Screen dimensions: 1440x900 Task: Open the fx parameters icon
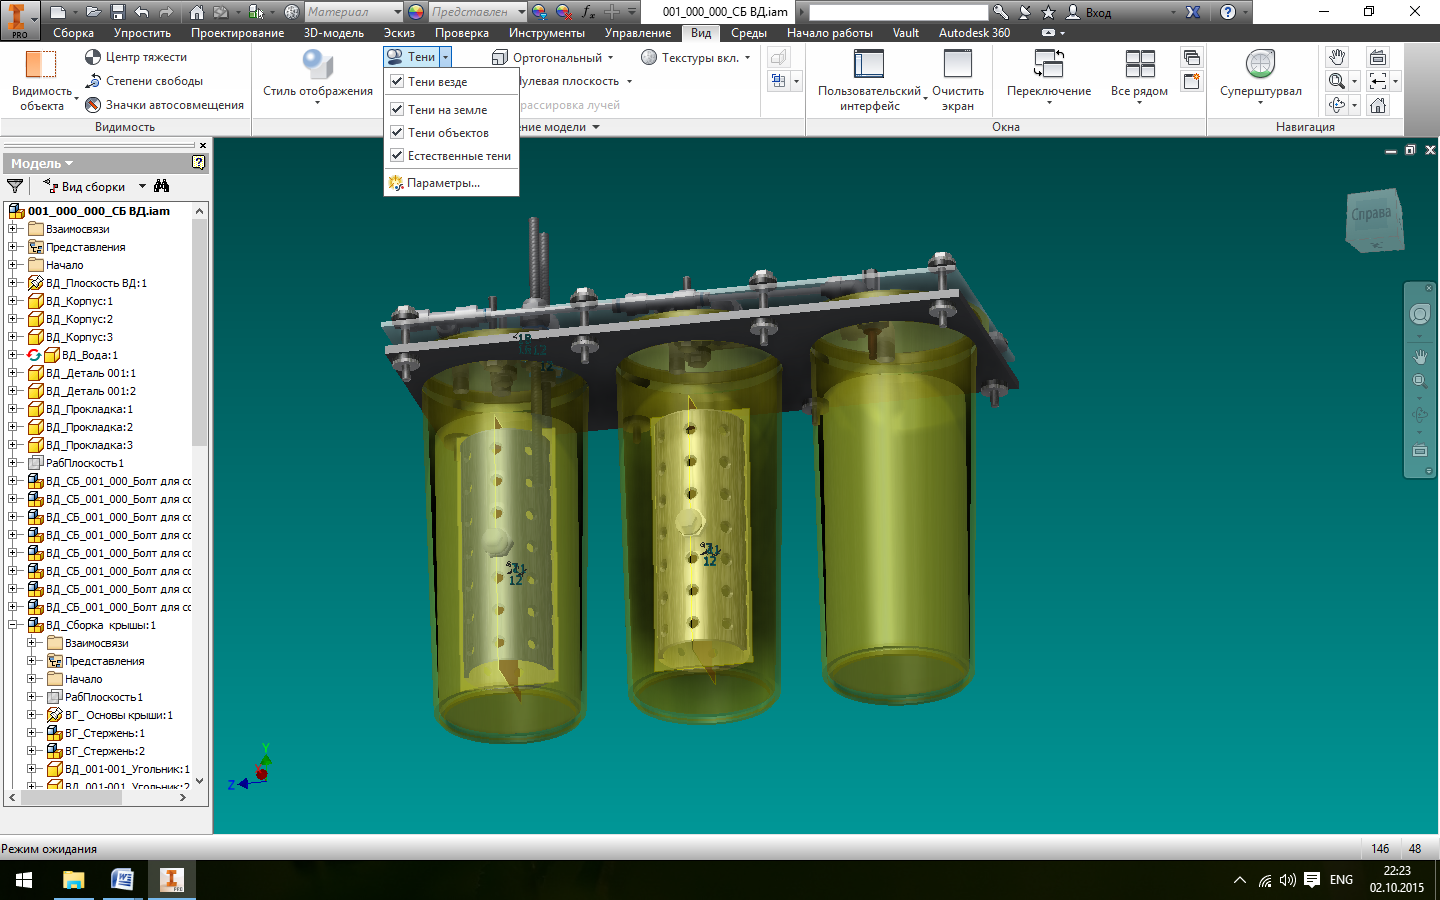588,12
